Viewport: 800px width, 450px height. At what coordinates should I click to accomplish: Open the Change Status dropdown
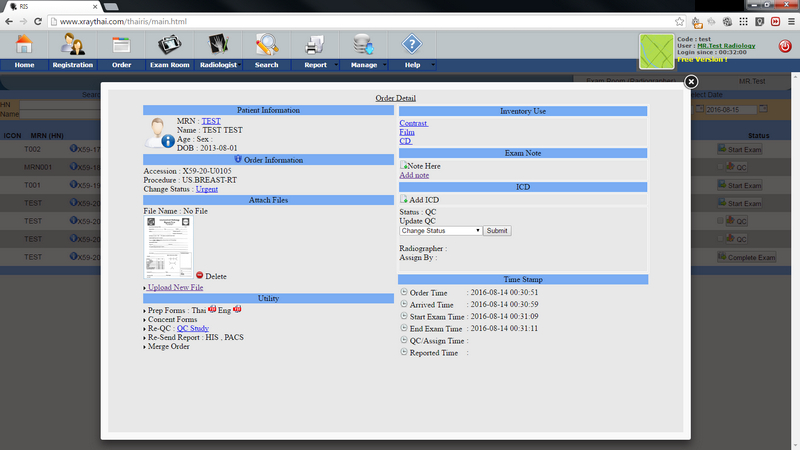click(x=441, y=230)
